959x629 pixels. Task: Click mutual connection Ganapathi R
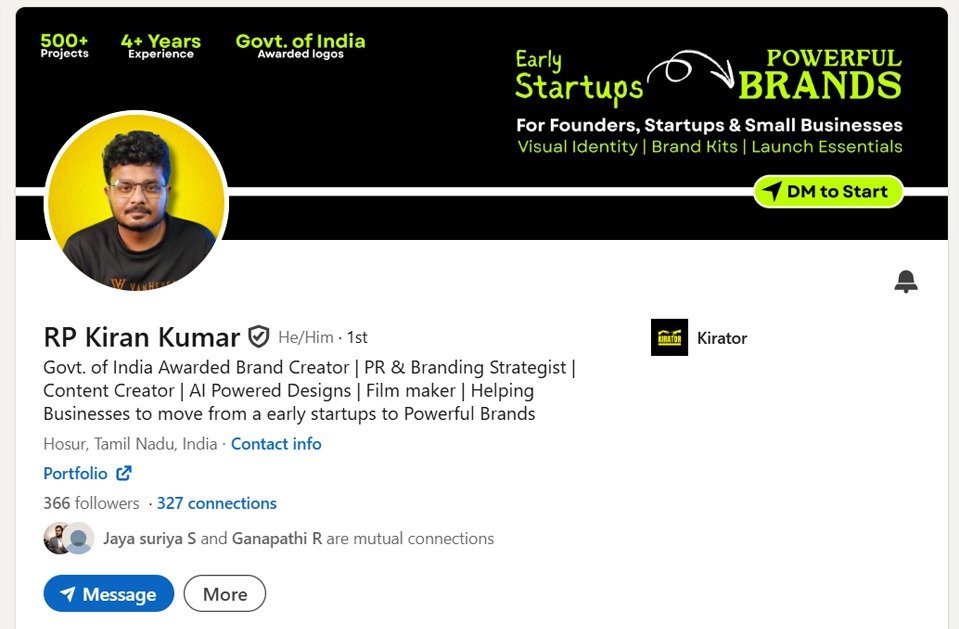[277, 538]
